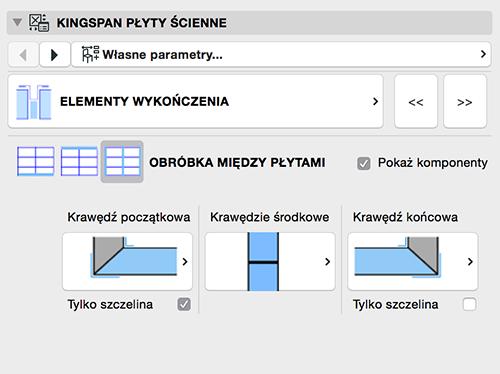Go to next parameter page arrow
This screenshot has width=500, height=374.
pyautogui.click(x=55, y=55)
